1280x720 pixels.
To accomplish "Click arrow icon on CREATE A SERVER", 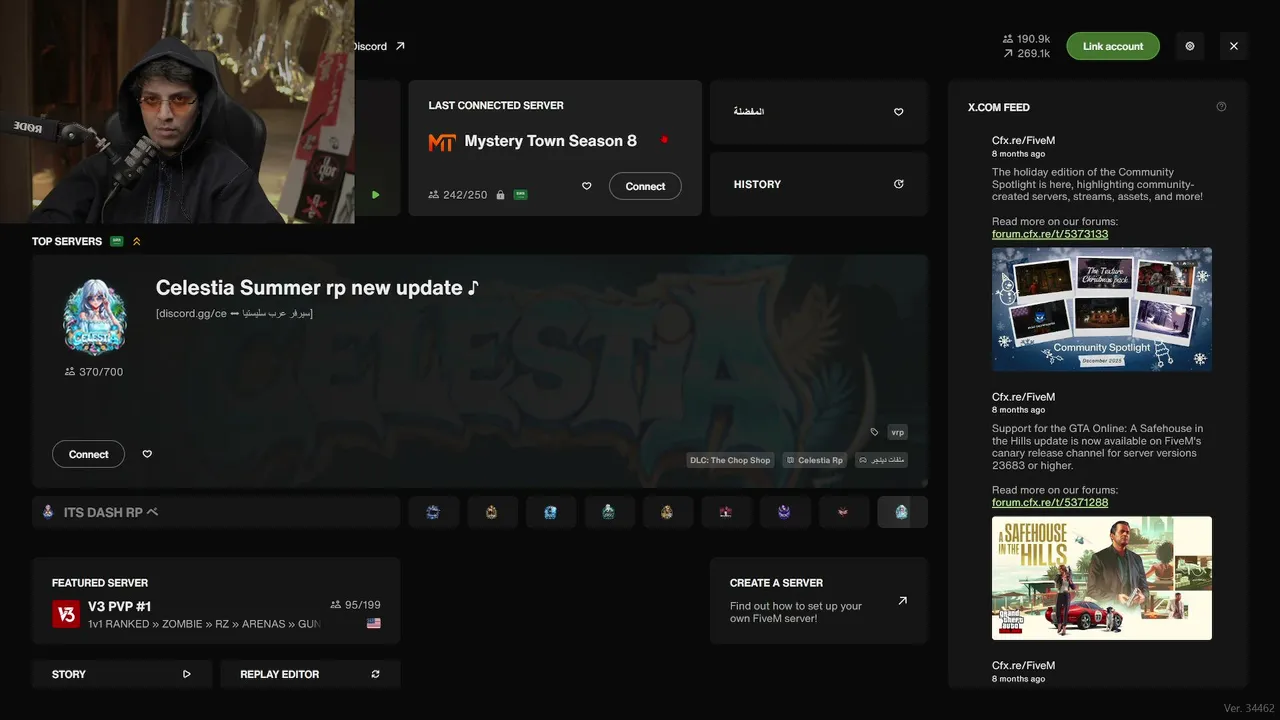I will (902, 601).
